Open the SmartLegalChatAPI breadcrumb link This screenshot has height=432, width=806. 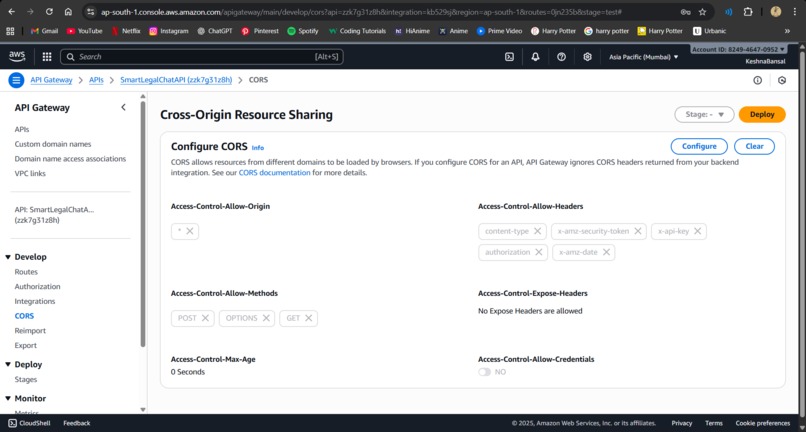(176, 80)
